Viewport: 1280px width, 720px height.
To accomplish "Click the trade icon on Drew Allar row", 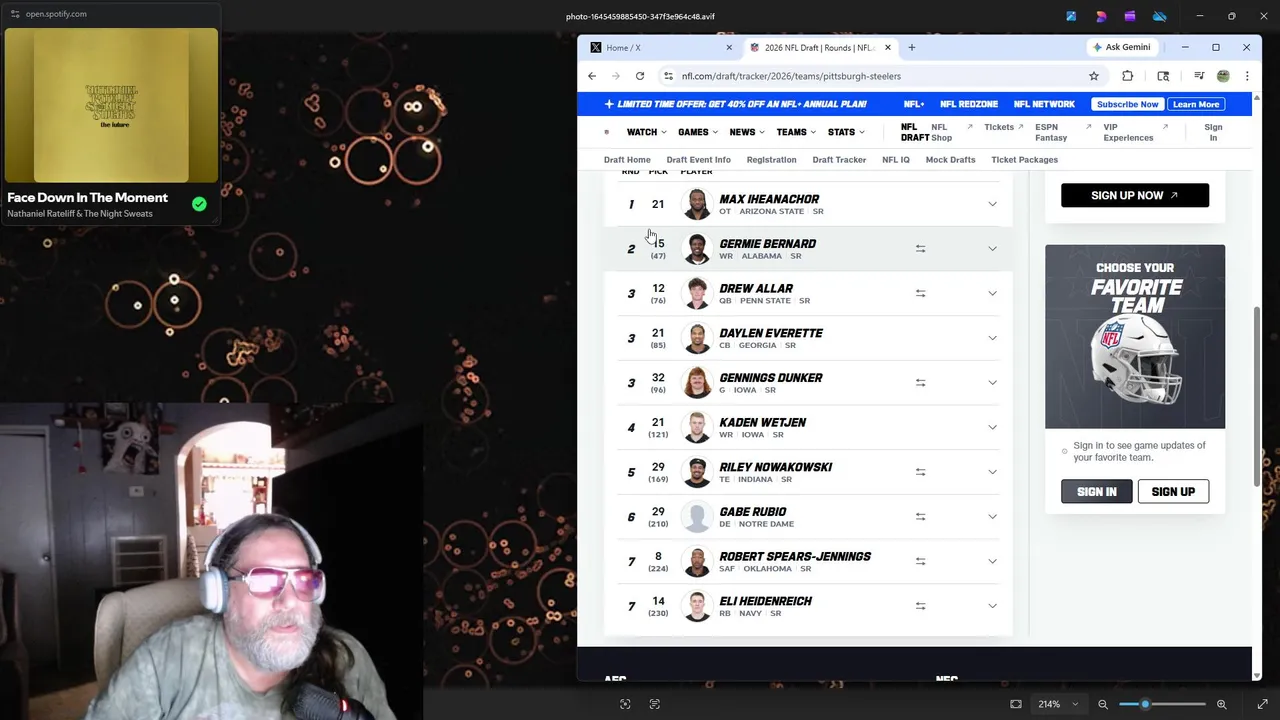I will click(x=920, y=293).
